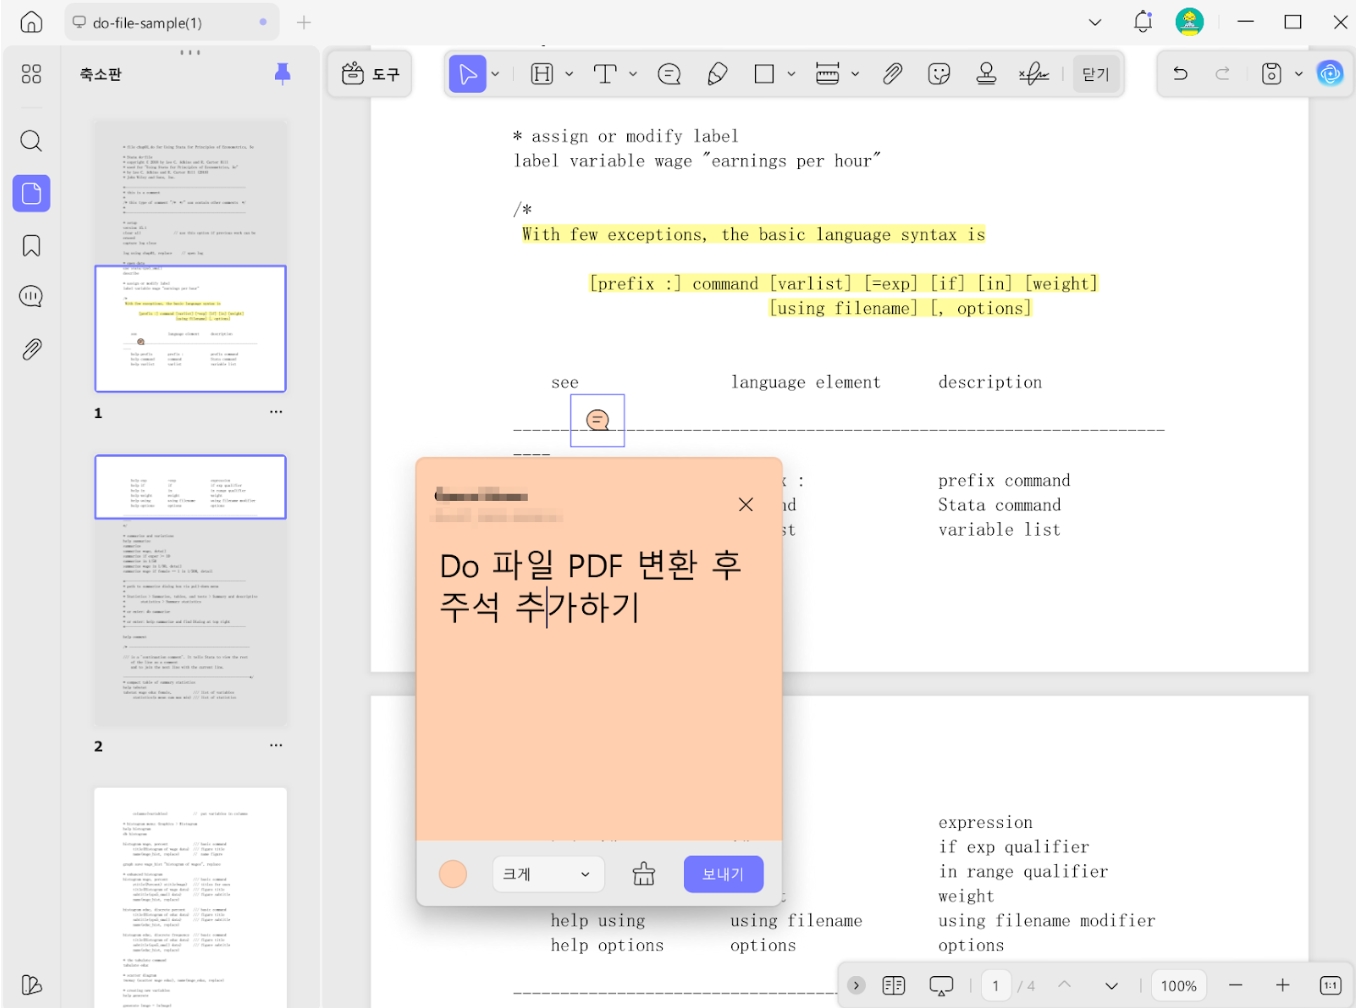Open the options menu for page 1 thumbnail

pyautogui.click(x=276, y=411)
